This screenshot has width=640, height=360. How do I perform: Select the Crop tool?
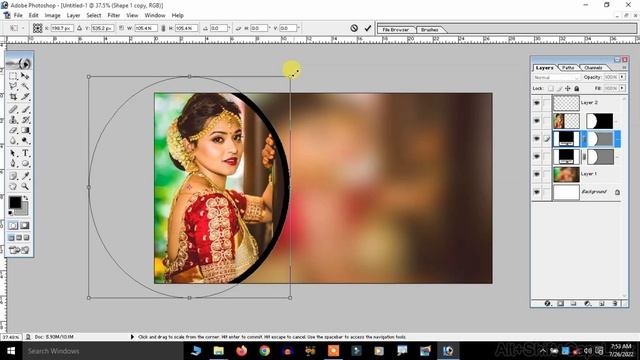13,97
